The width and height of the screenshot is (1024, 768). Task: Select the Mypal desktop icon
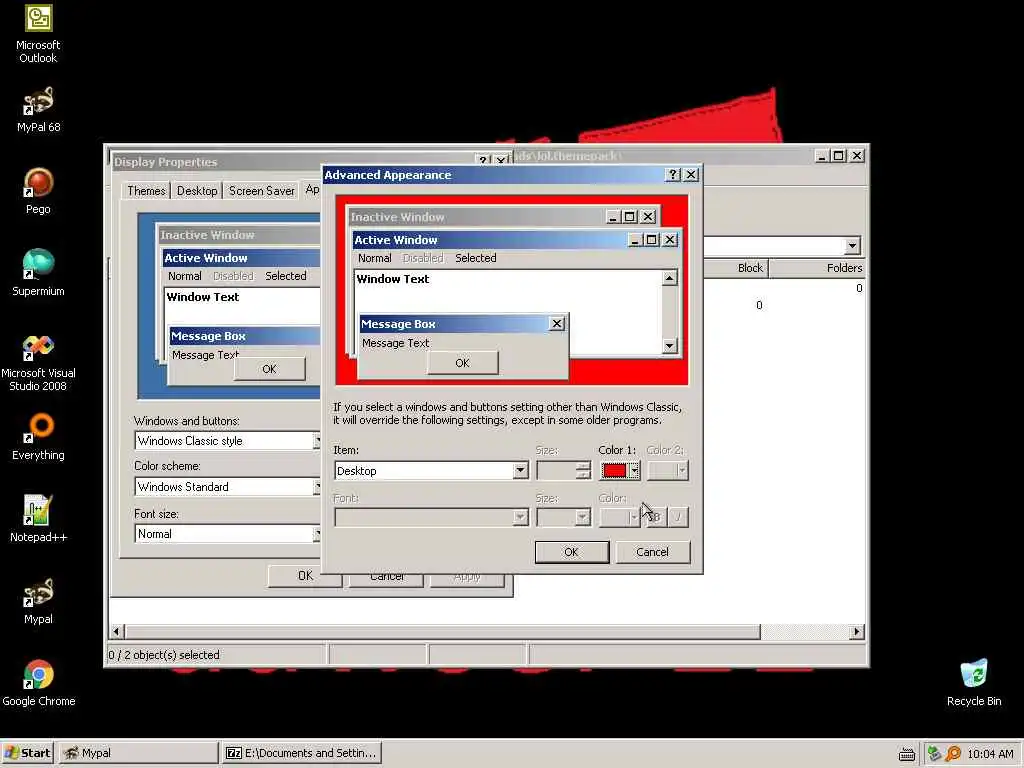pos(38,601)
